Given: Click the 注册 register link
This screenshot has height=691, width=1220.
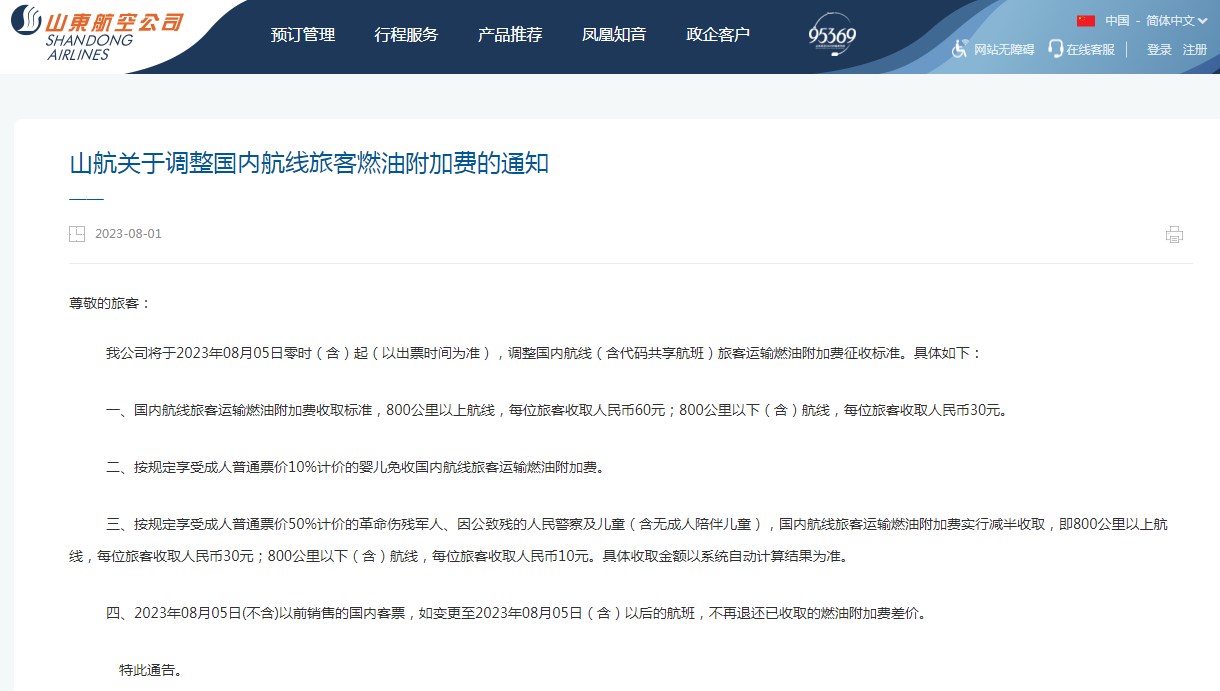Looking at the screenshot, I should click(x=1195, y=49).
